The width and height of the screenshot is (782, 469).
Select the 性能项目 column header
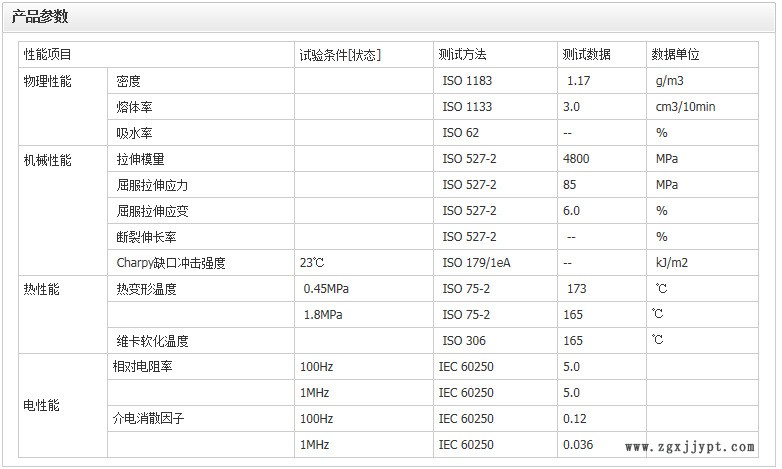point(48,55)
